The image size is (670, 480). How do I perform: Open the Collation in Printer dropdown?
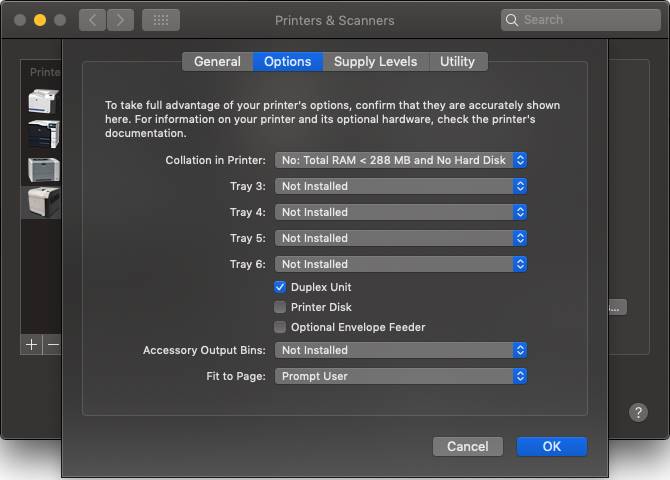coord(400,160)
